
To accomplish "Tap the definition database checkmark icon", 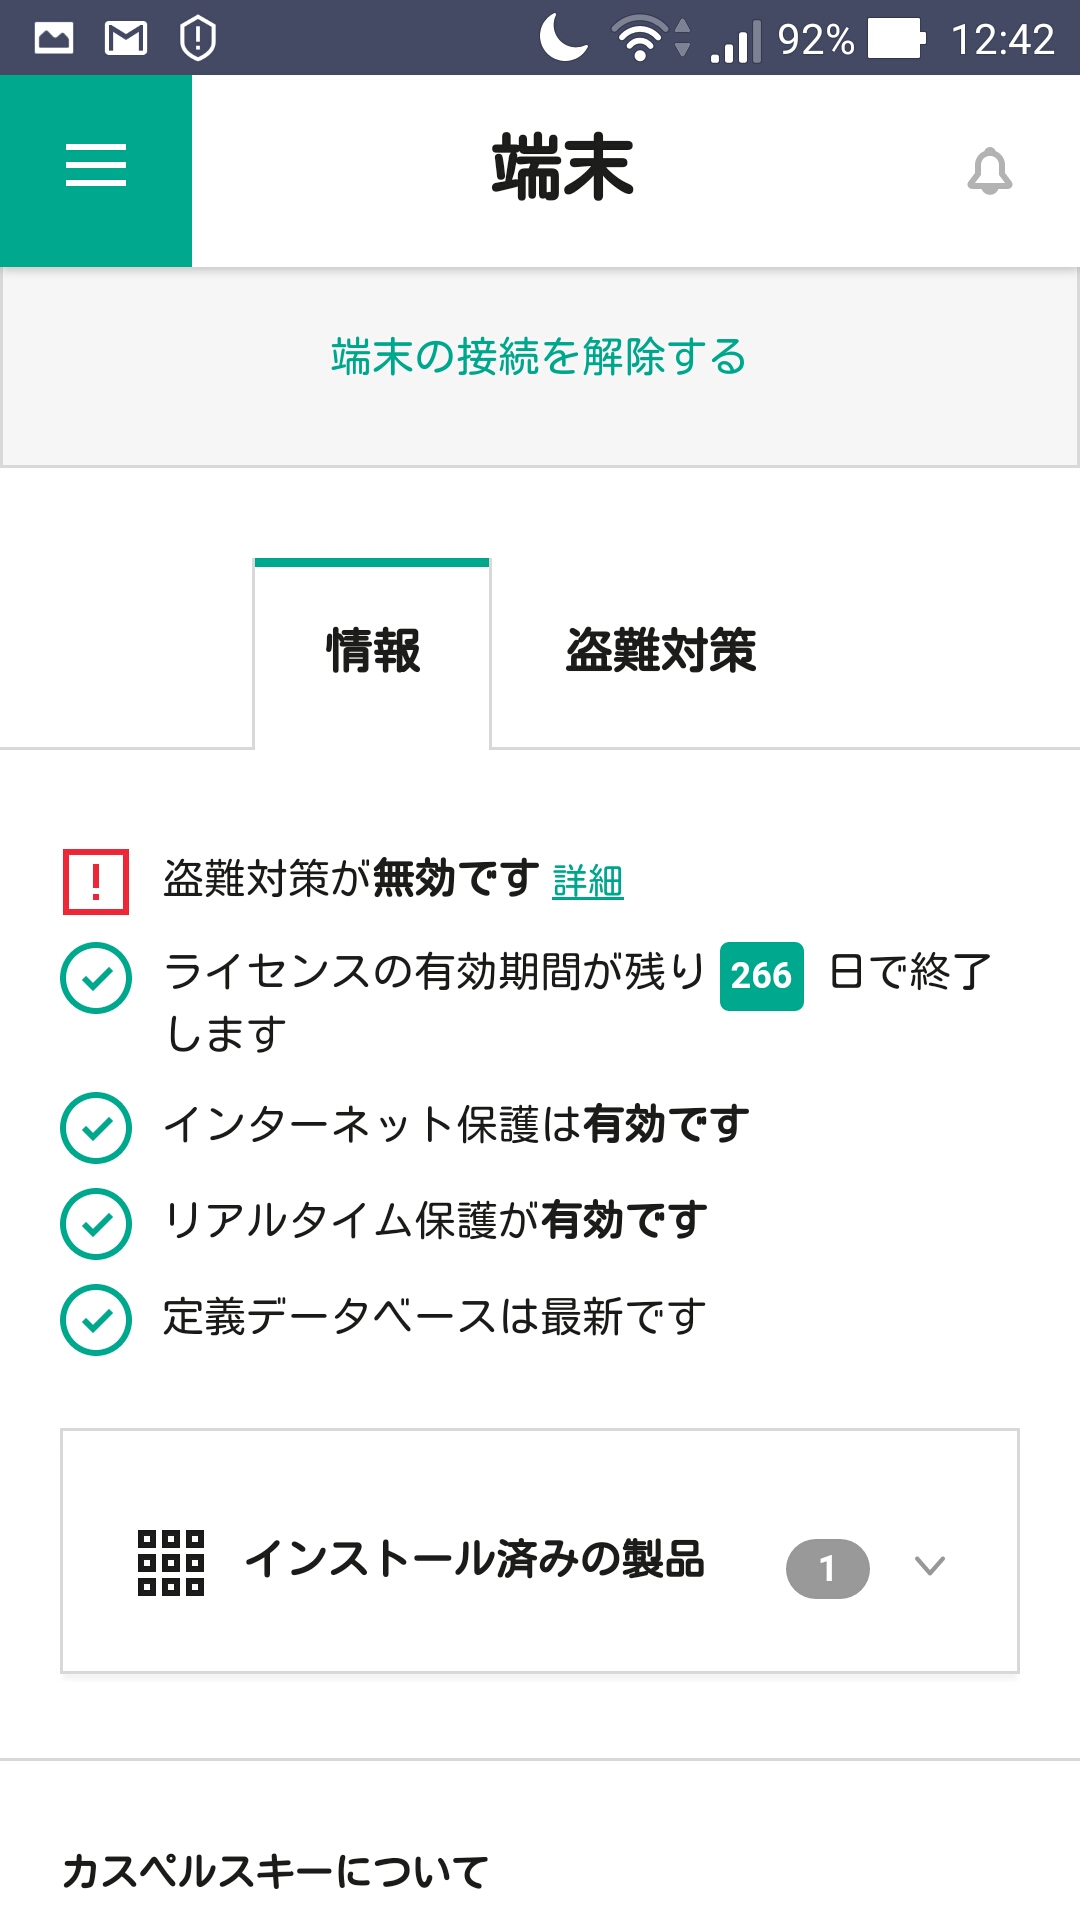I will tap(96, 1319).
